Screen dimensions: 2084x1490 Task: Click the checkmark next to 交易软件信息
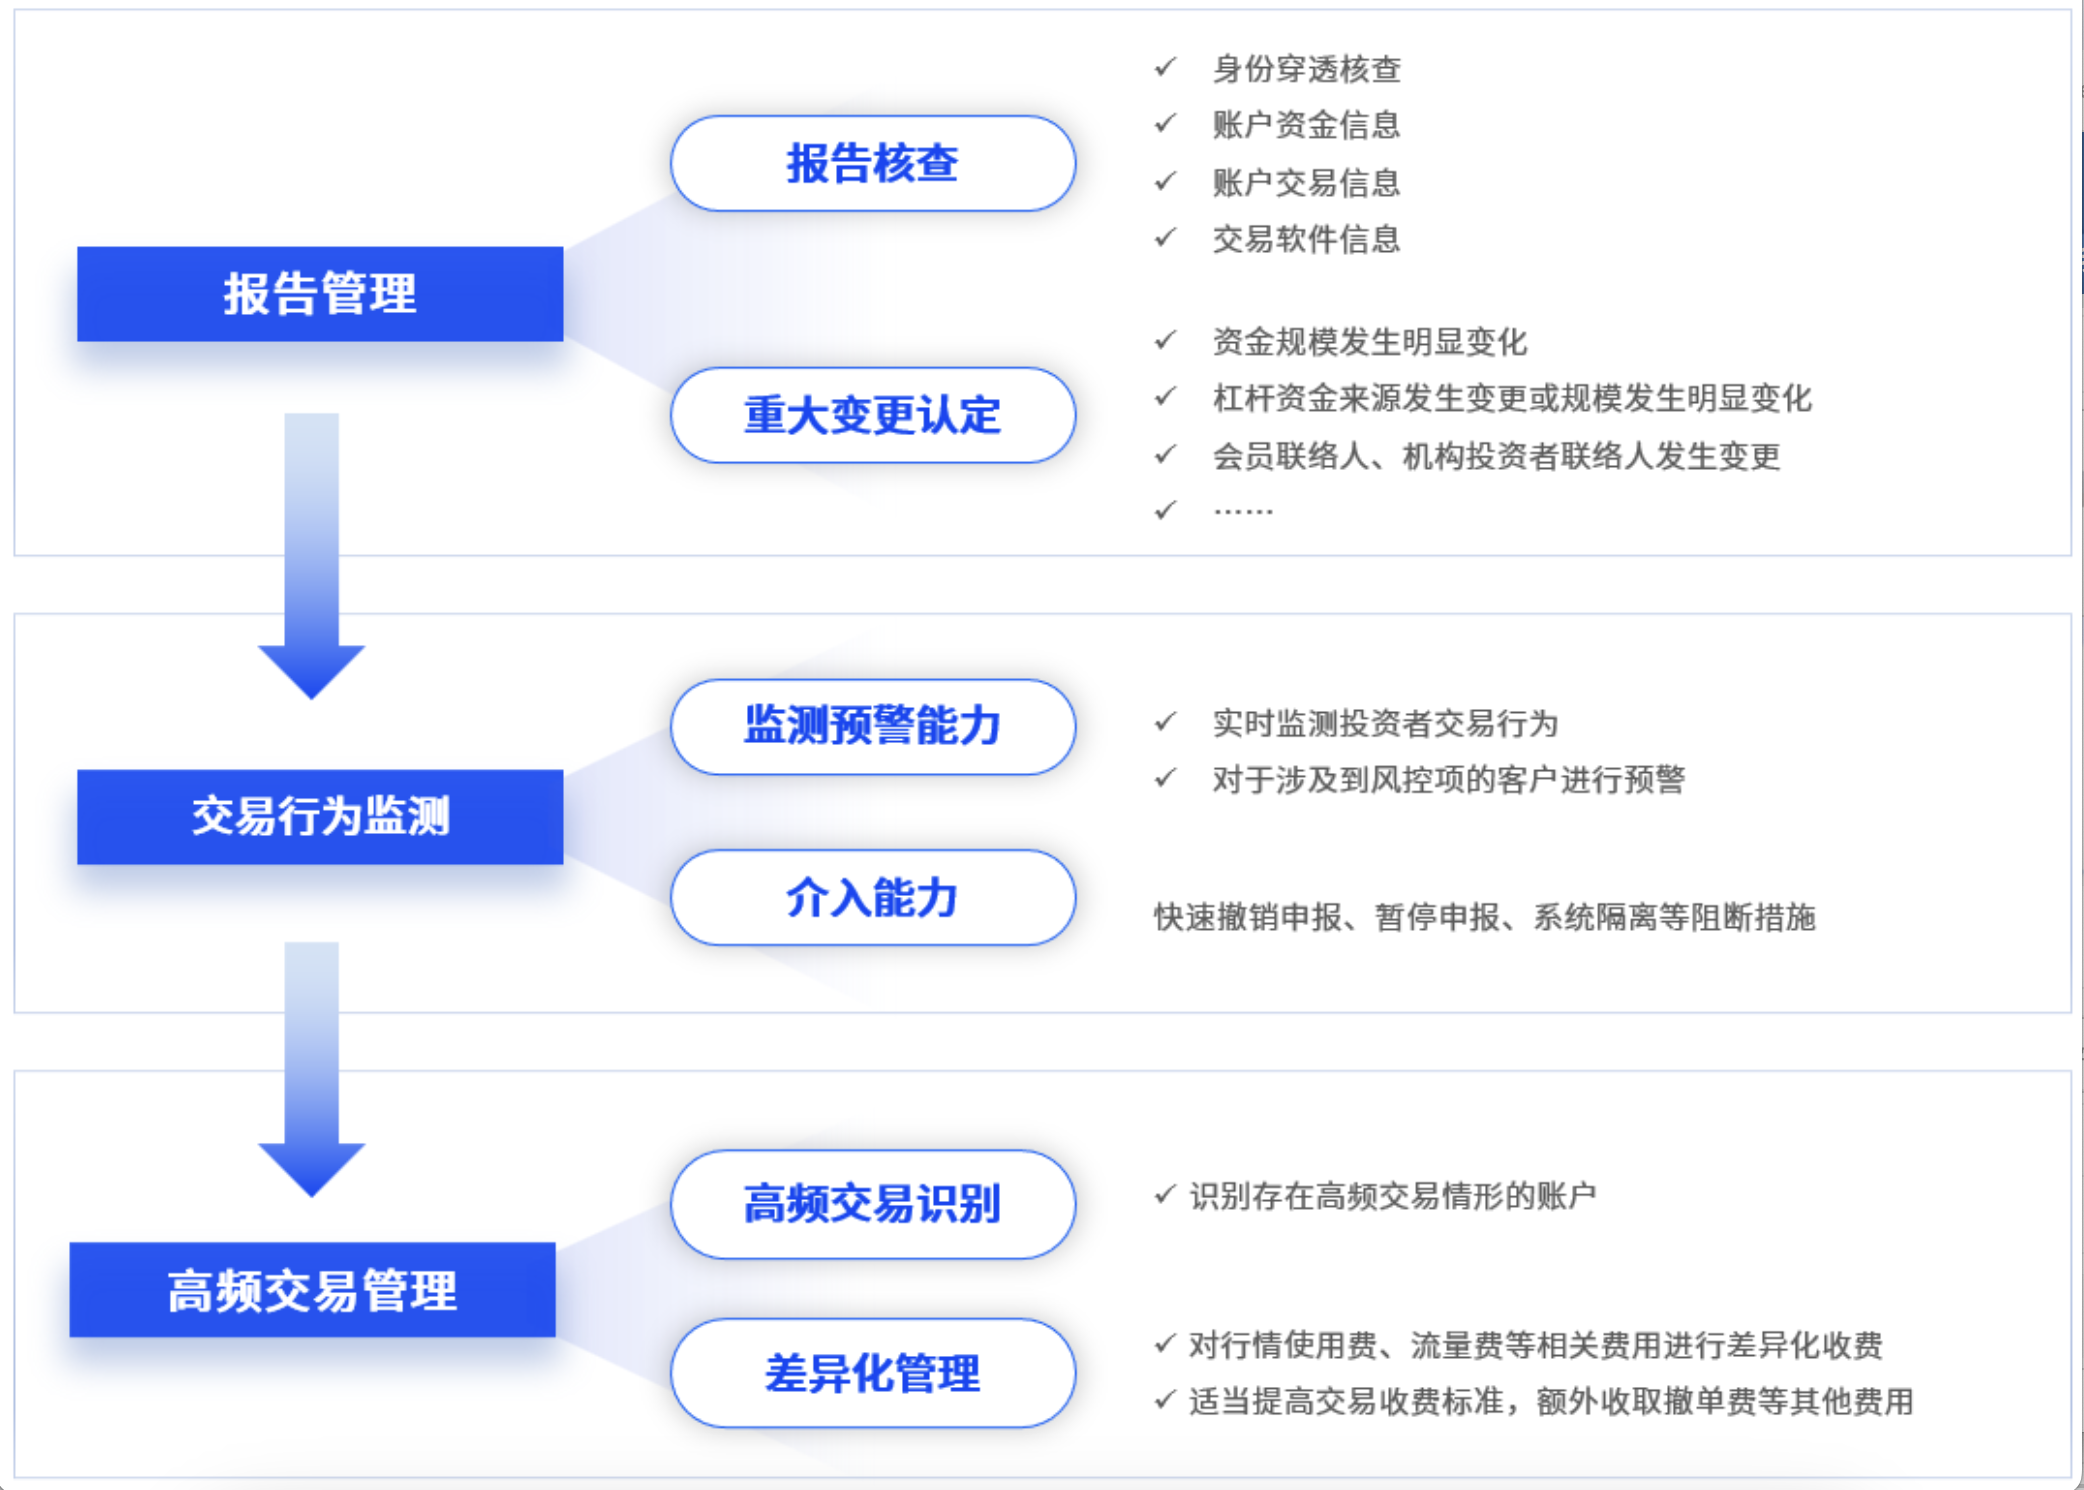1165,238
